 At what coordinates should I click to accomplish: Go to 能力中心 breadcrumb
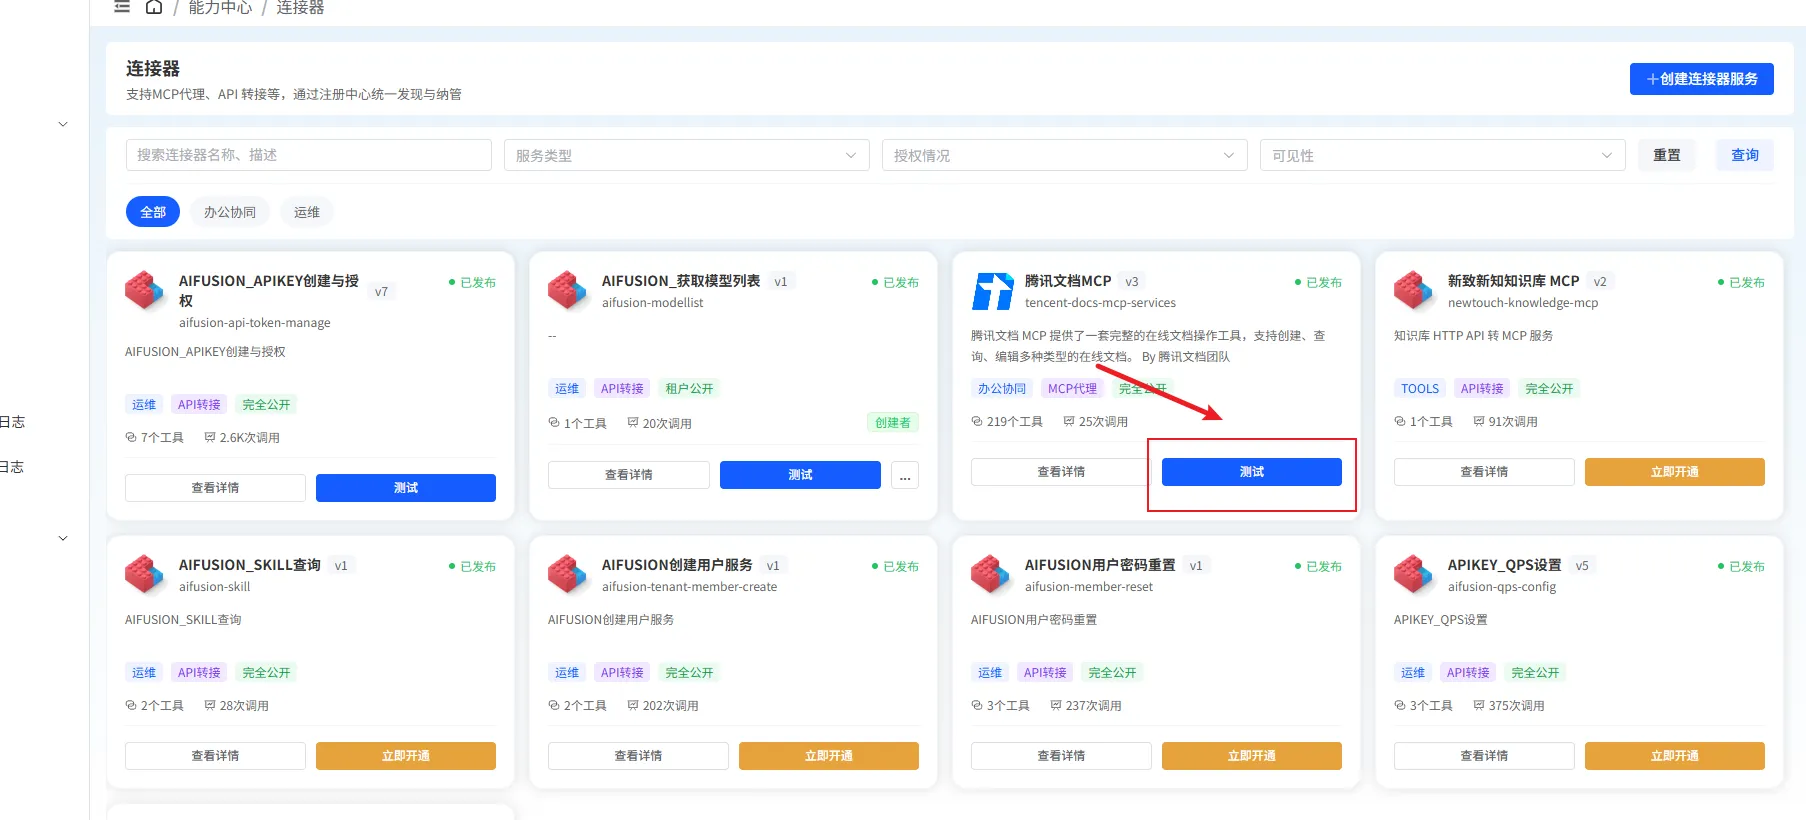pyautogui.click(x=221, y=7)
